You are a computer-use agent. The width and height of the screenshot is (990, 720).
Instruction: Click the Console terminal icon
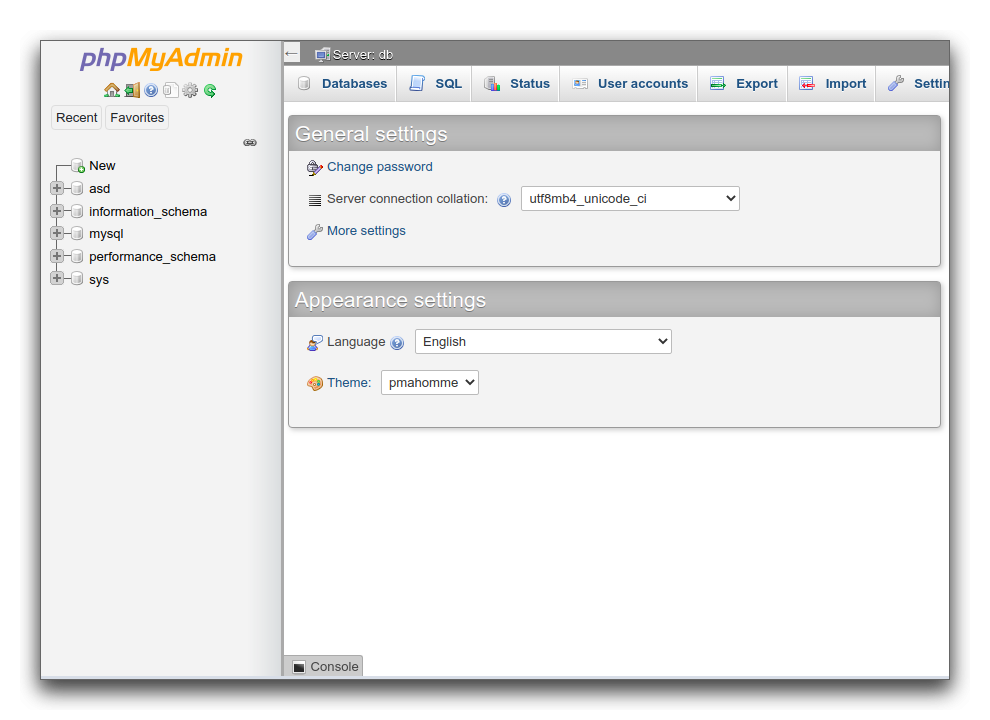[299, 667]
